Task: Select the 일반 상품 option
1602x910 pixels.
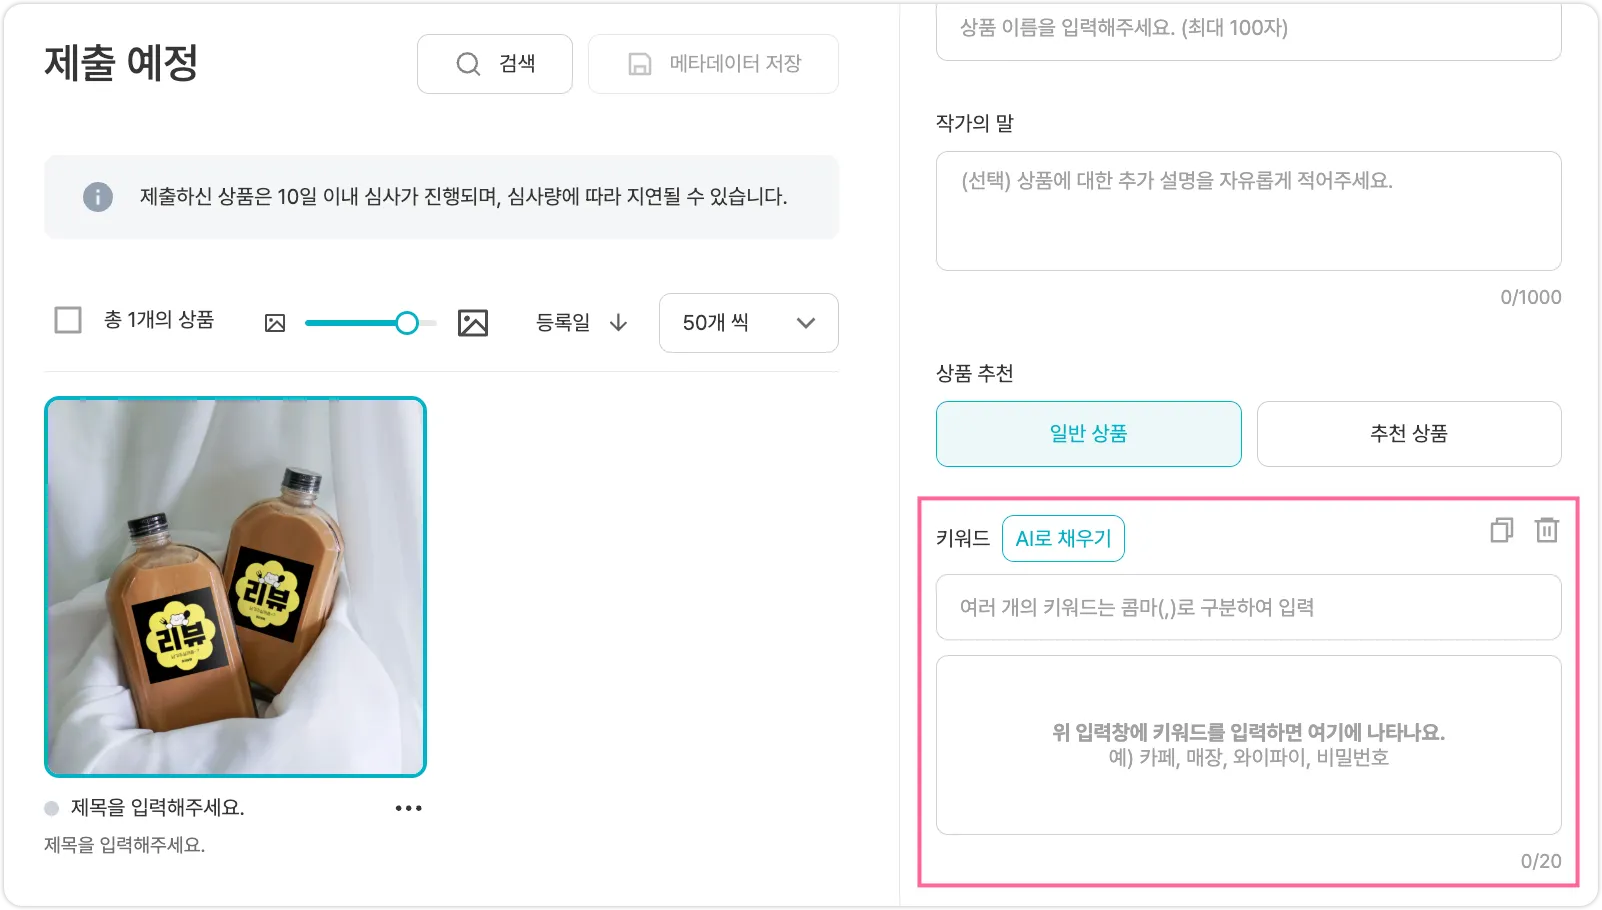Action: tap(1088, 434)
